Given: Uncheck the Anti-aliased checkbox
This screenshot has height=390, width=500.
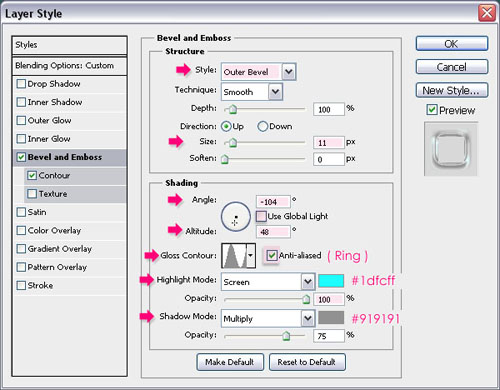Looking at the screenshot, I should (272, 256).
